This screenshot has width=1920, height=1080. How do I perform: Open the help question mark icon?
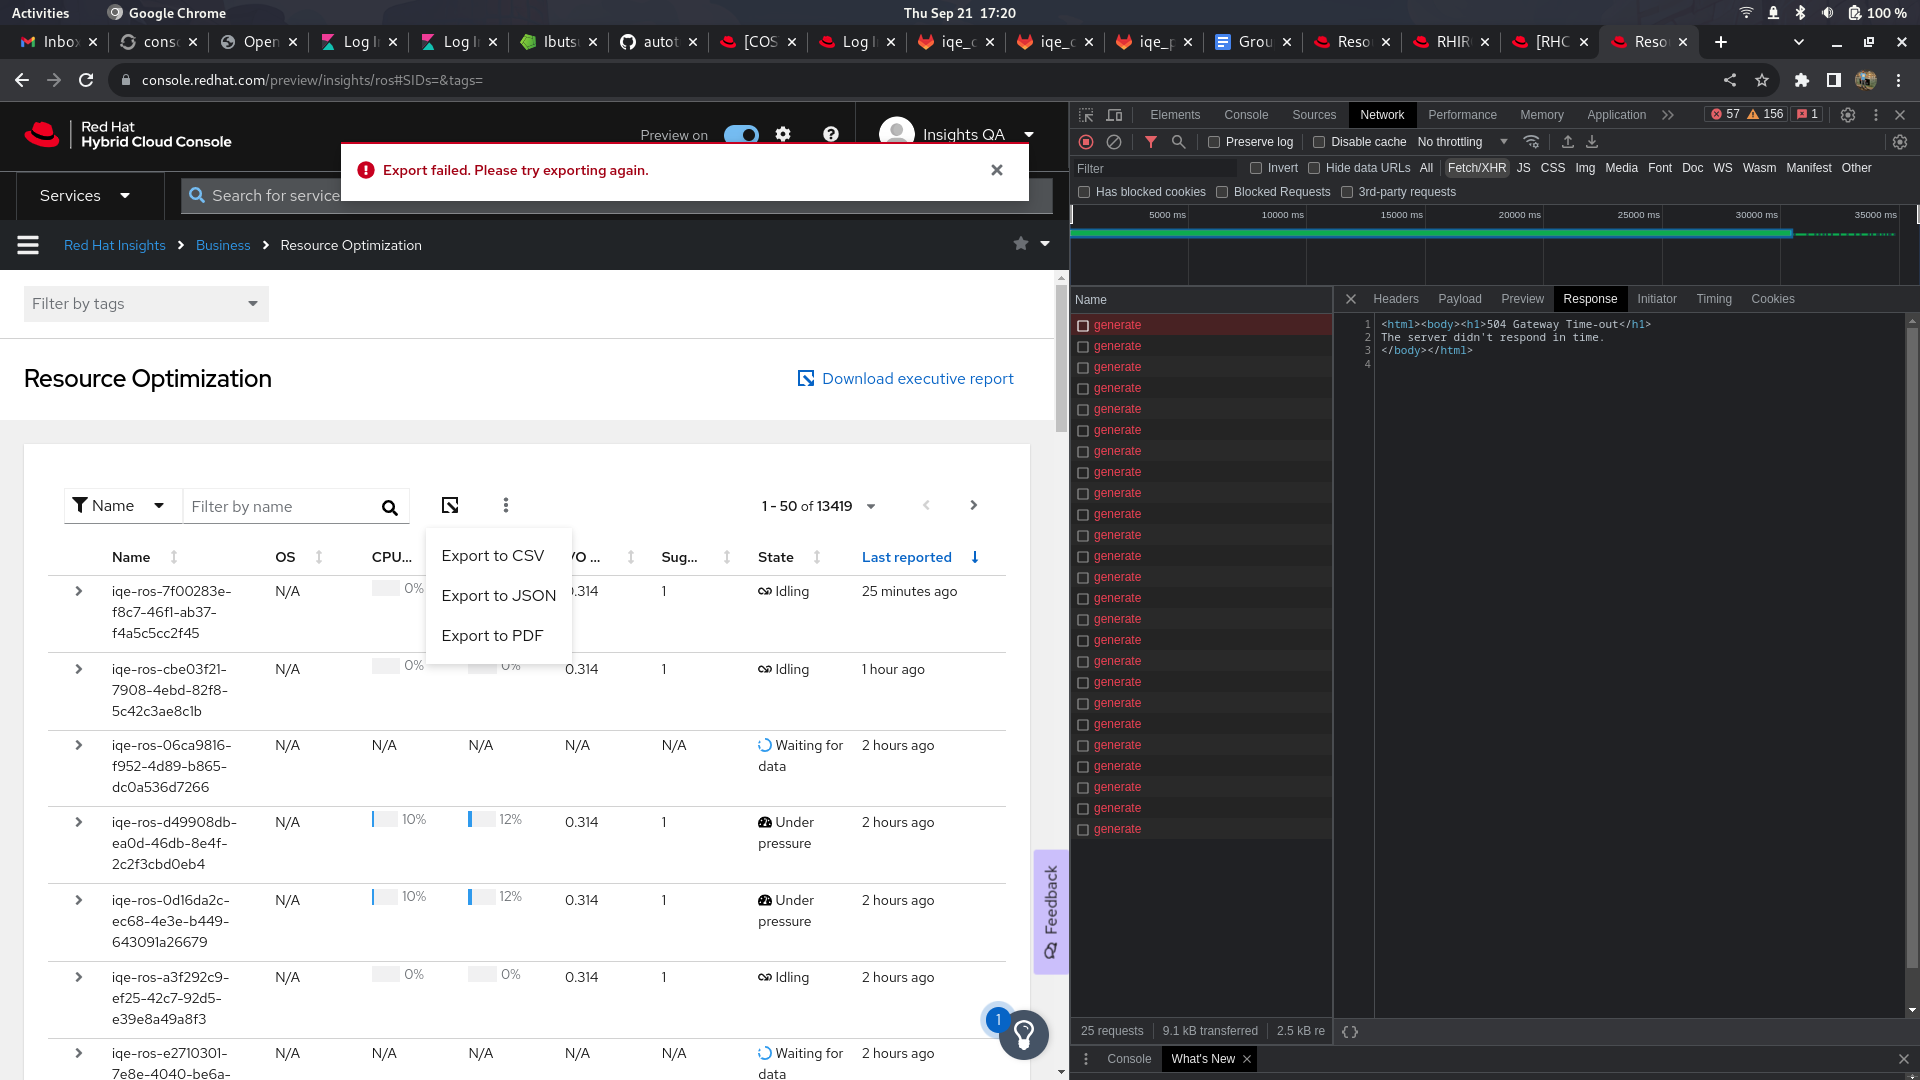click(831, 134)
